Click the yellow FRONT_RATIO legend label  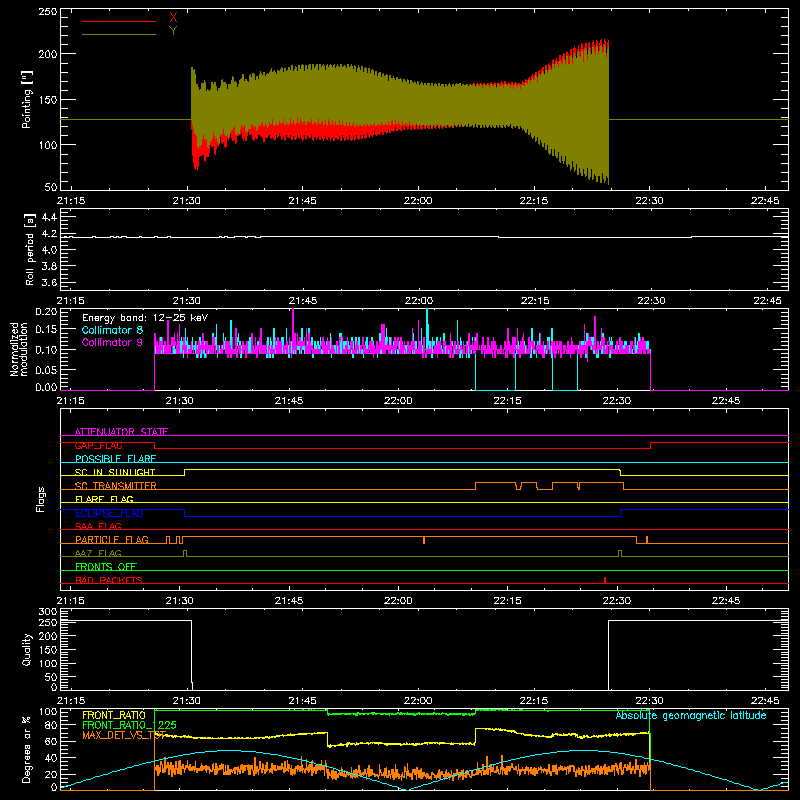tap(114, 715)
